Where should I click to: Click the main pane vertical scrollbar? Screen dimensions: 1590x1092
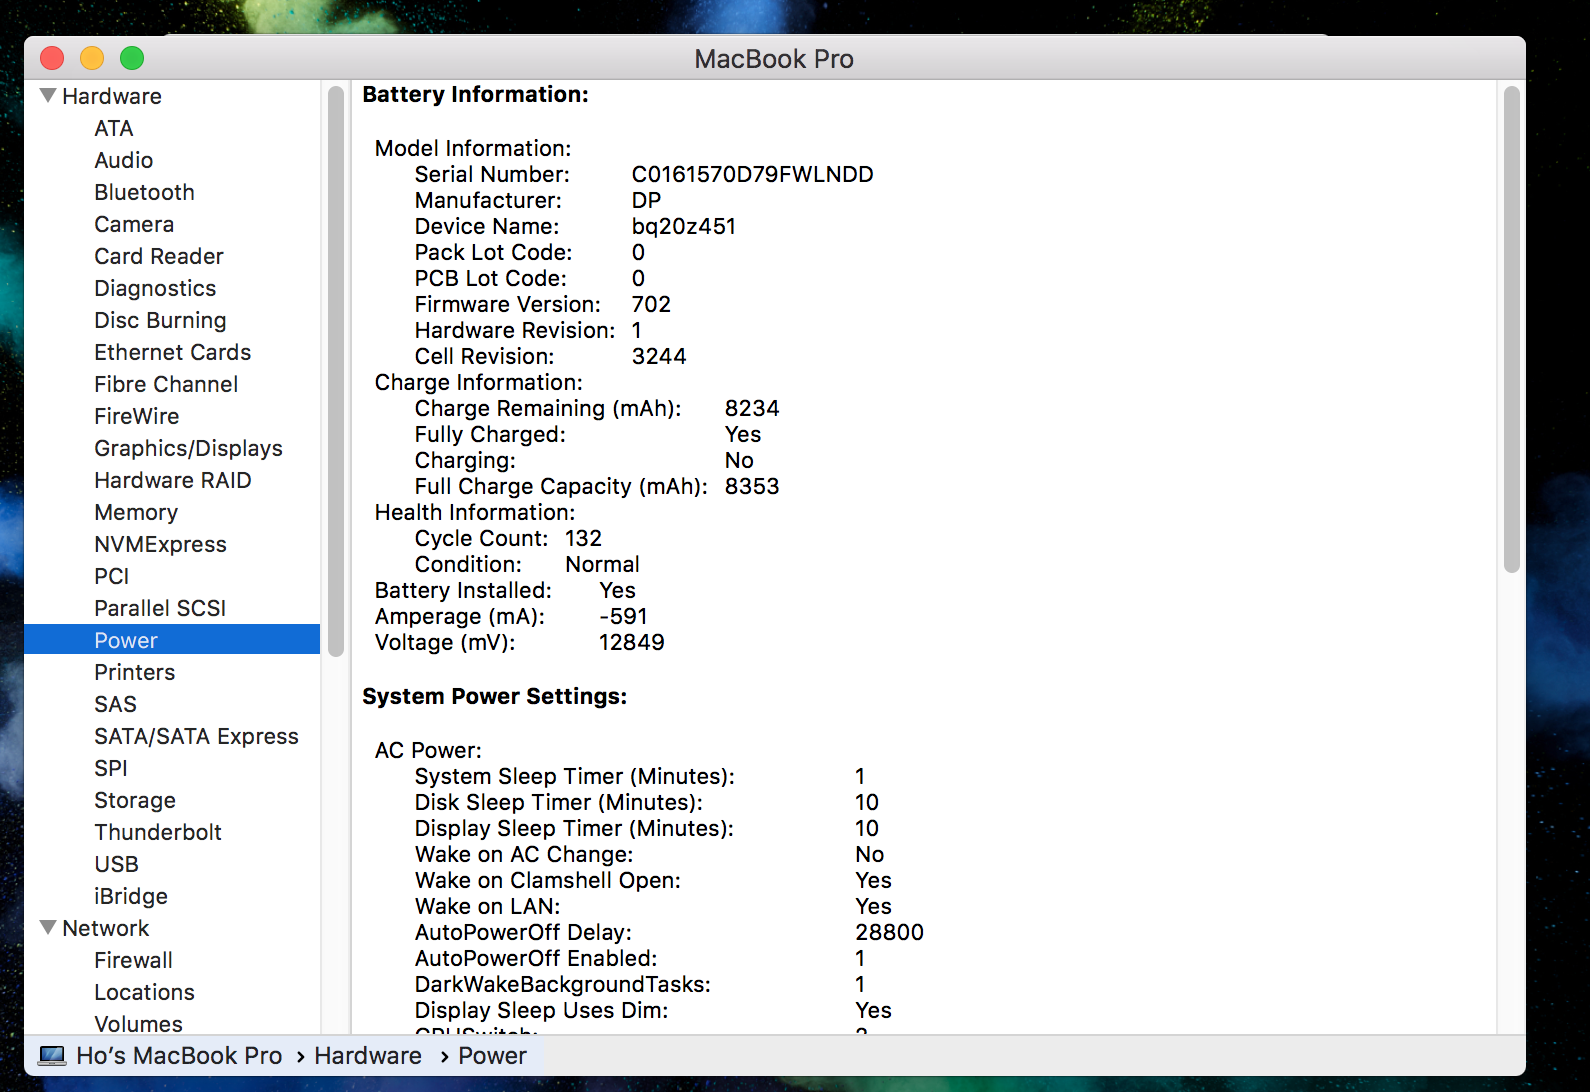(x=1512, y=329)
